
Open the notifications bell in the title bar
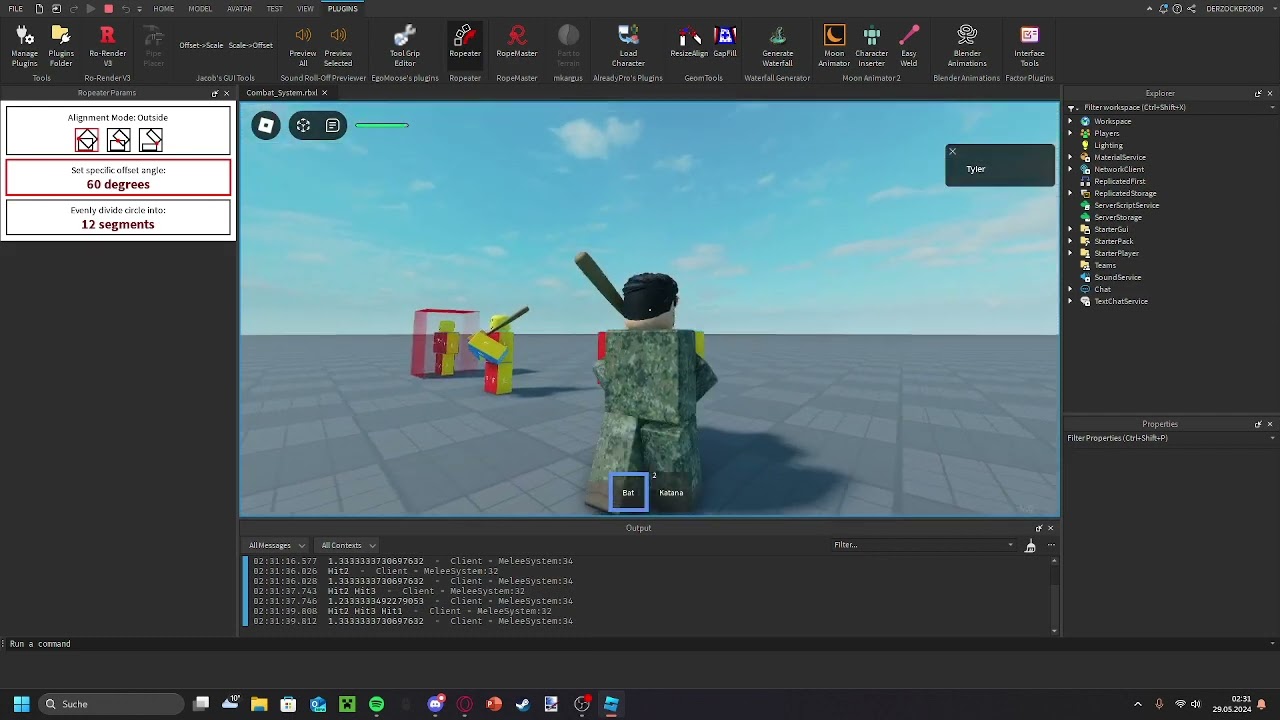pos(1163,9)
